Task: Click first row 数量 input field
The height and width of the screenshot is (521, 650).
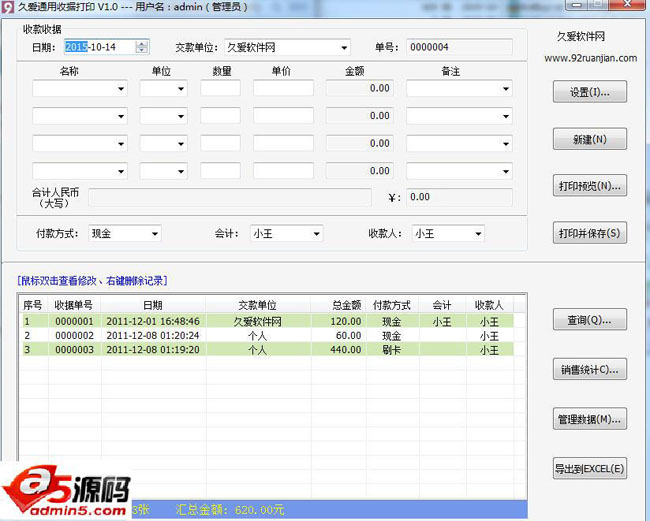Action: [220, 88]
